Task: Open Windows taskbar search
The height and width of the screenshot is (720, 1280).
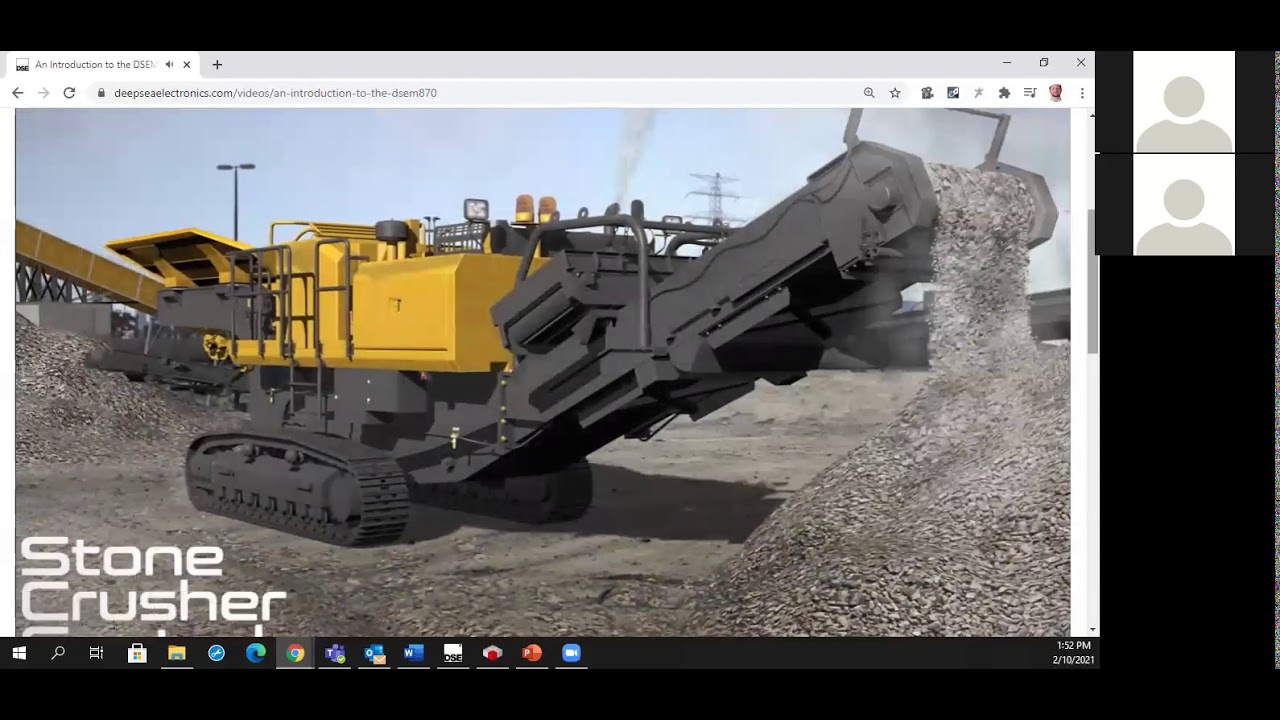Action: coord(58,653)
